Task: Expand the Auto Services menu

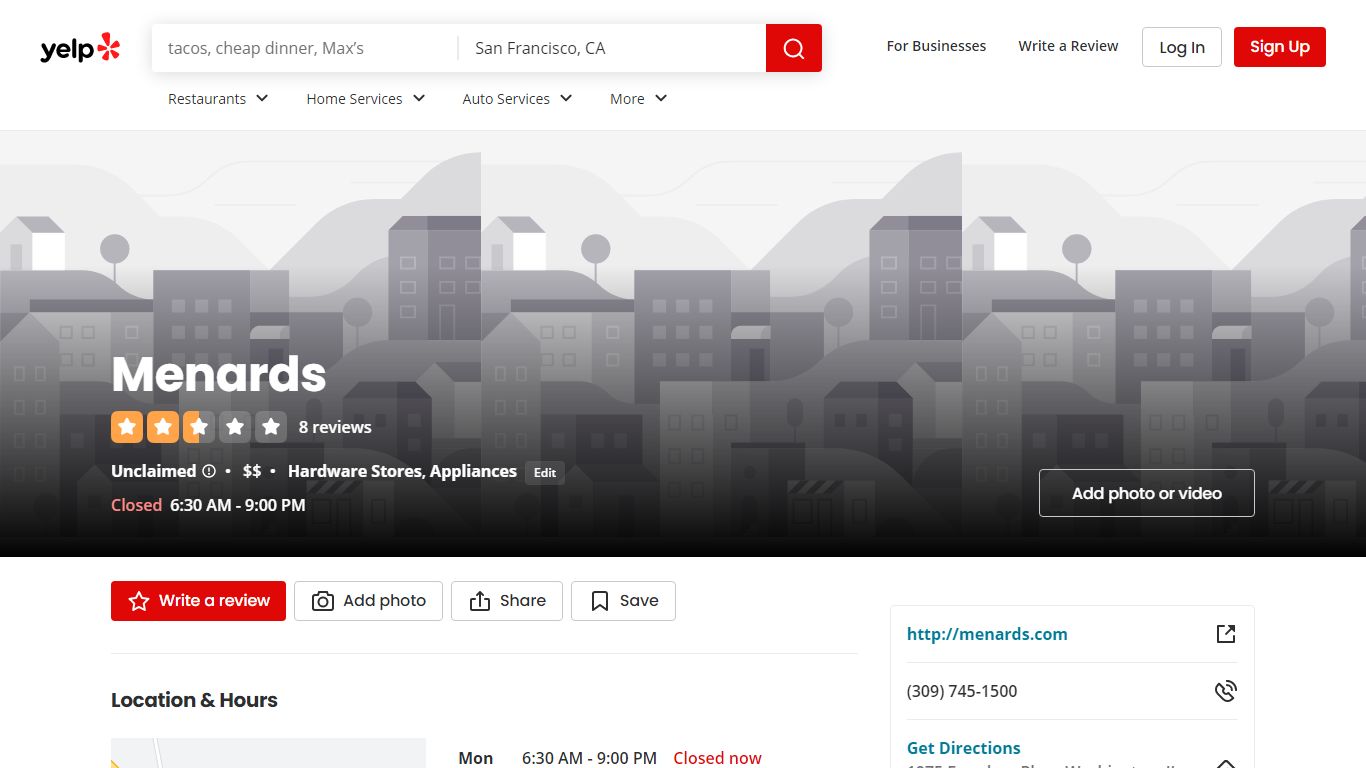Action: point(517,99)
